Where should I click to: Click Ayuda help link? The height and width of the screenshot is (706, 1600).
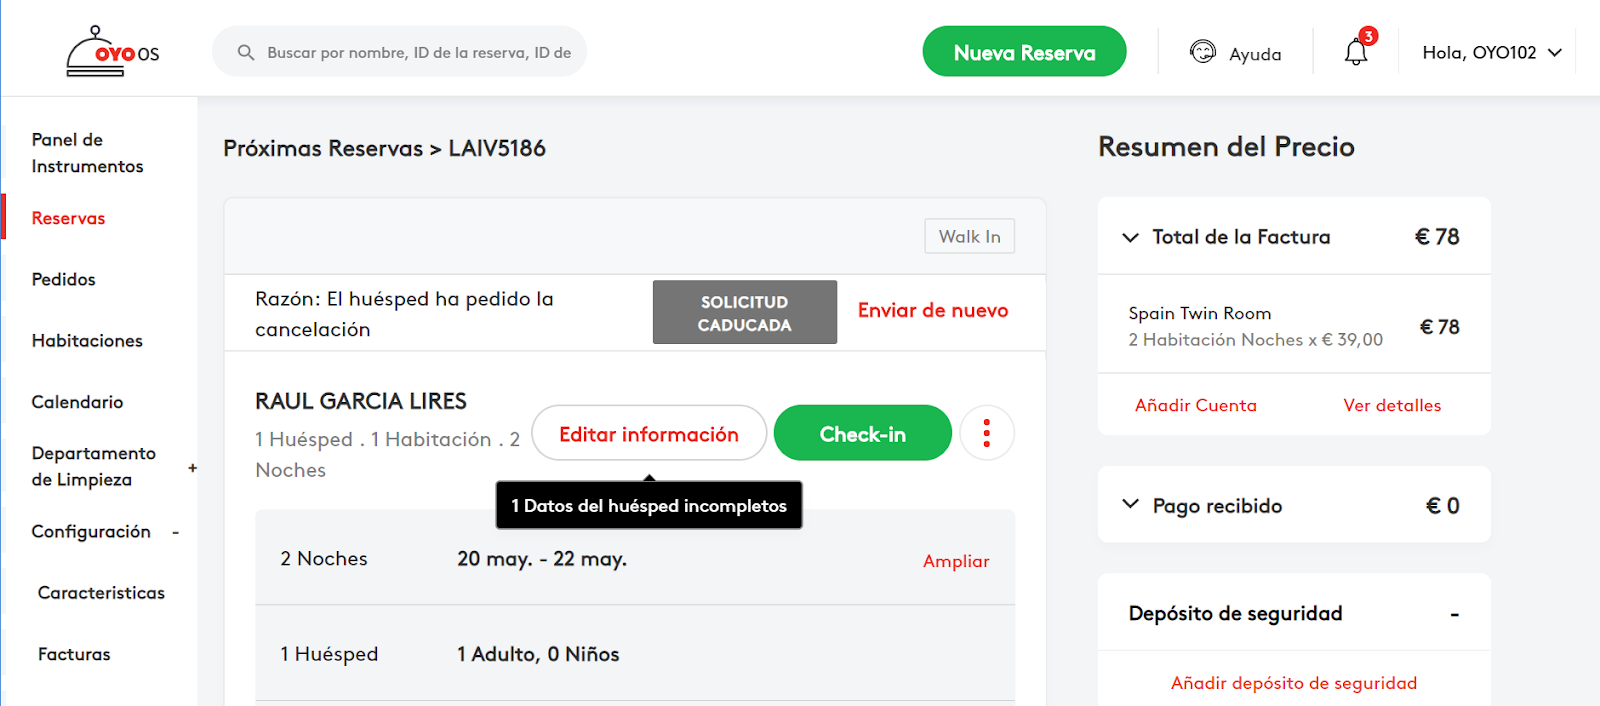[1255, 54]
